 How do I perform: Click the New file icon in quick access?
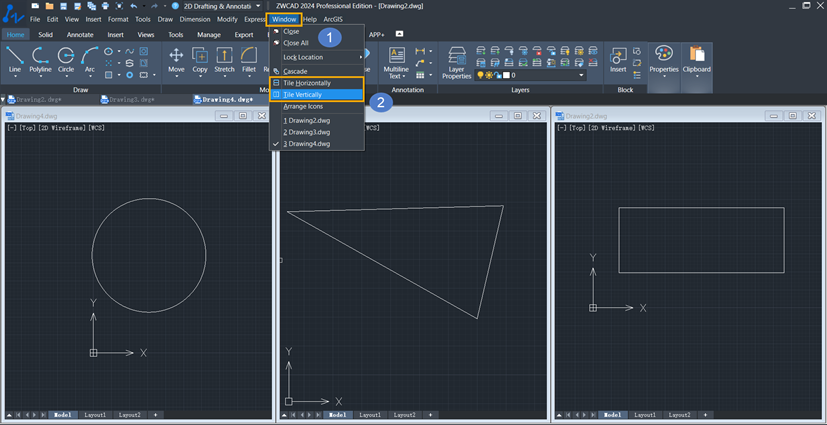pyautogui.click(x=35, y=6)
